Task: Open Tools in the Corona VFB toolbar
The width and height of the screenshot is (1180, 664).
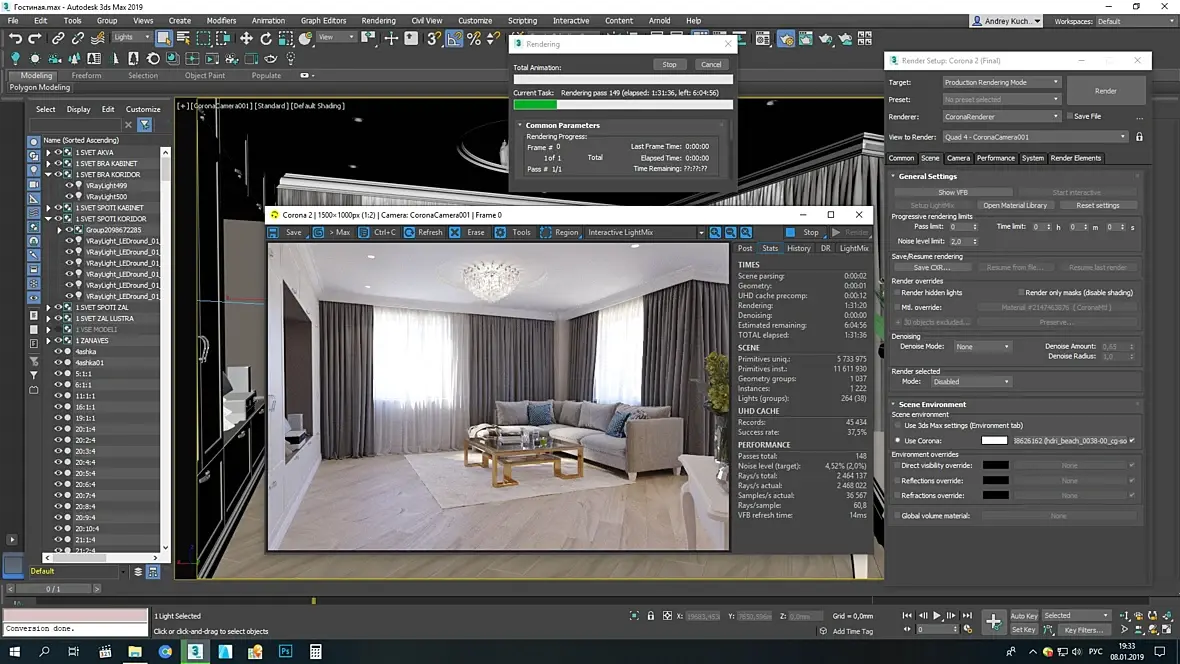Action: point(512,232)
